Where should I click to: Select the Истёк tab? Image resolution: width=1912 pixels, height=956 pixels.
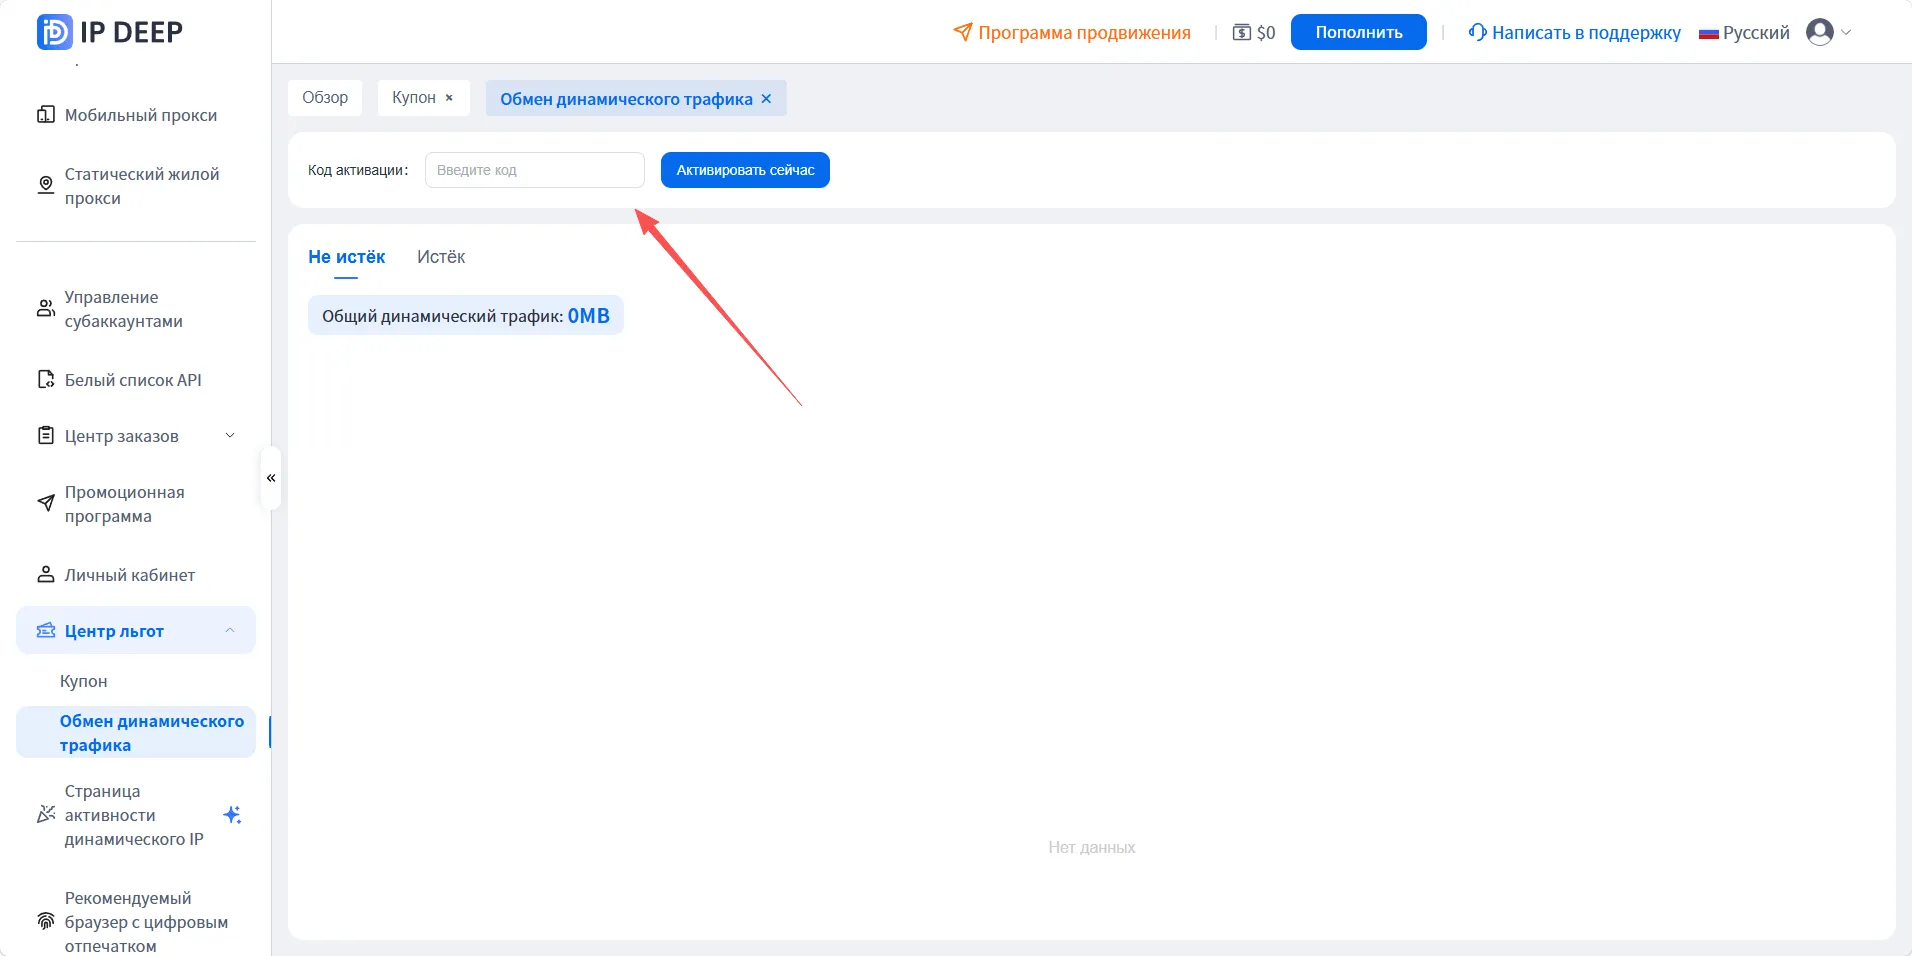click(441, 257)
